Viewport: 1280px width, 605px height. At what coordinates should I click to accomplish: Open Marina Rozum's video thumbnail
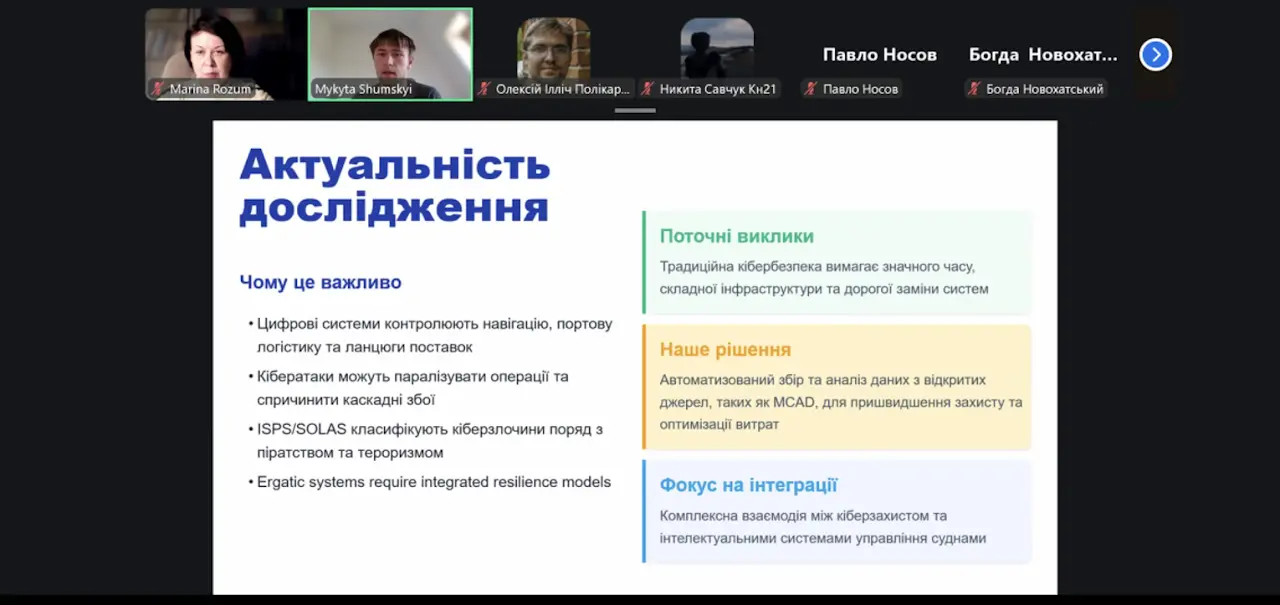click(226, 54)
